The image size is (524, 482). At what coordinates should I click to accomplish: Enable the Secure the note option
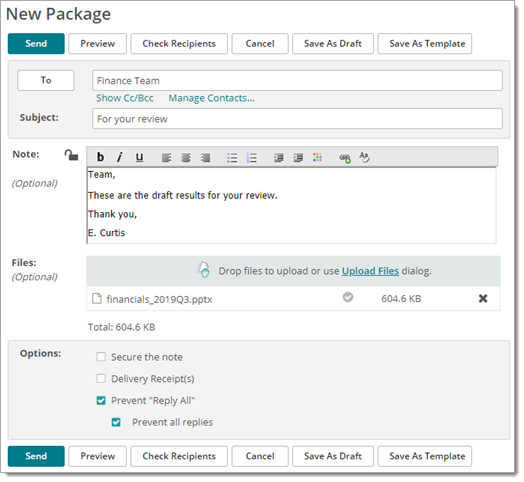pyautogui.click(x=101, y=357)
